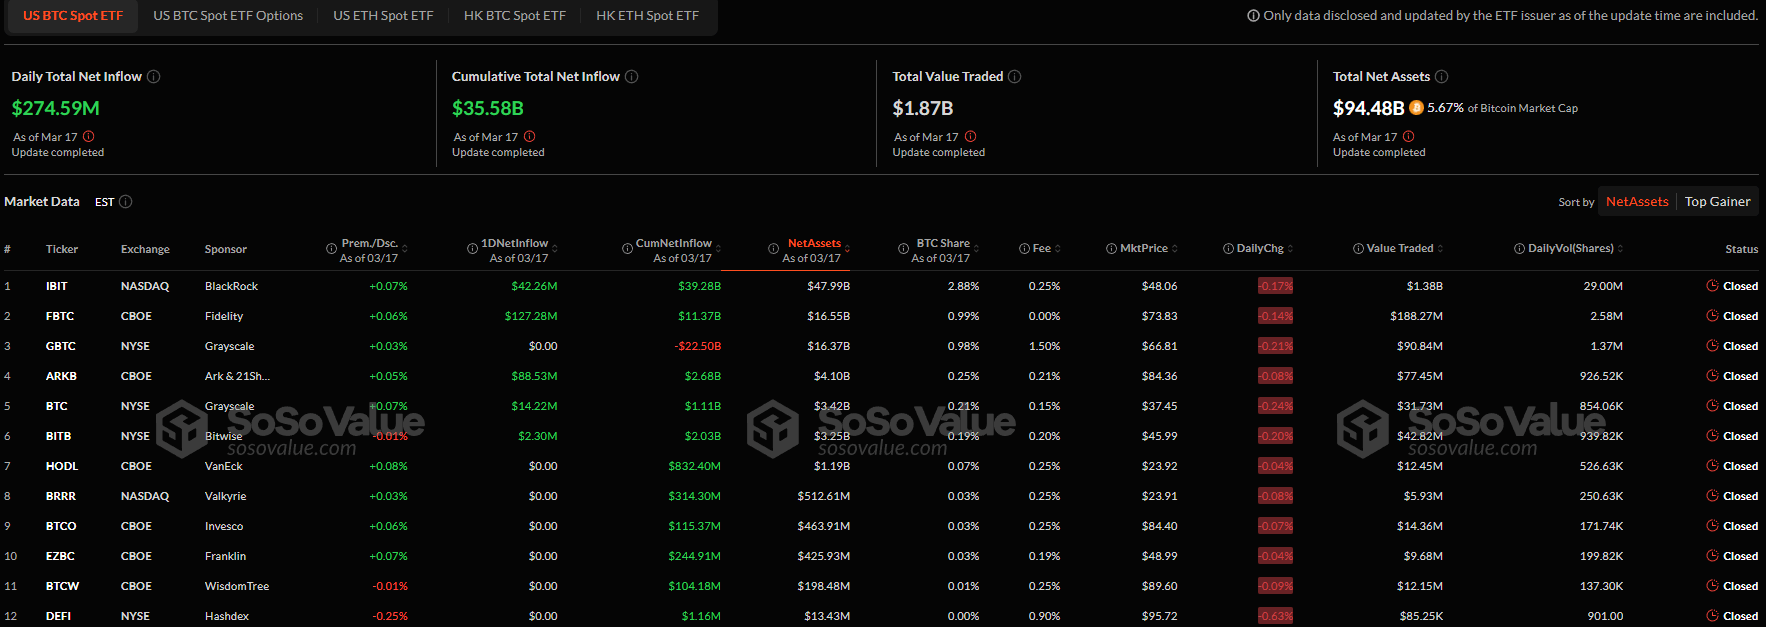Click the clock icon in IBIT status
Image resolution: width=1766 pixels, height=627 pixels.
[x=1712, y=286]
